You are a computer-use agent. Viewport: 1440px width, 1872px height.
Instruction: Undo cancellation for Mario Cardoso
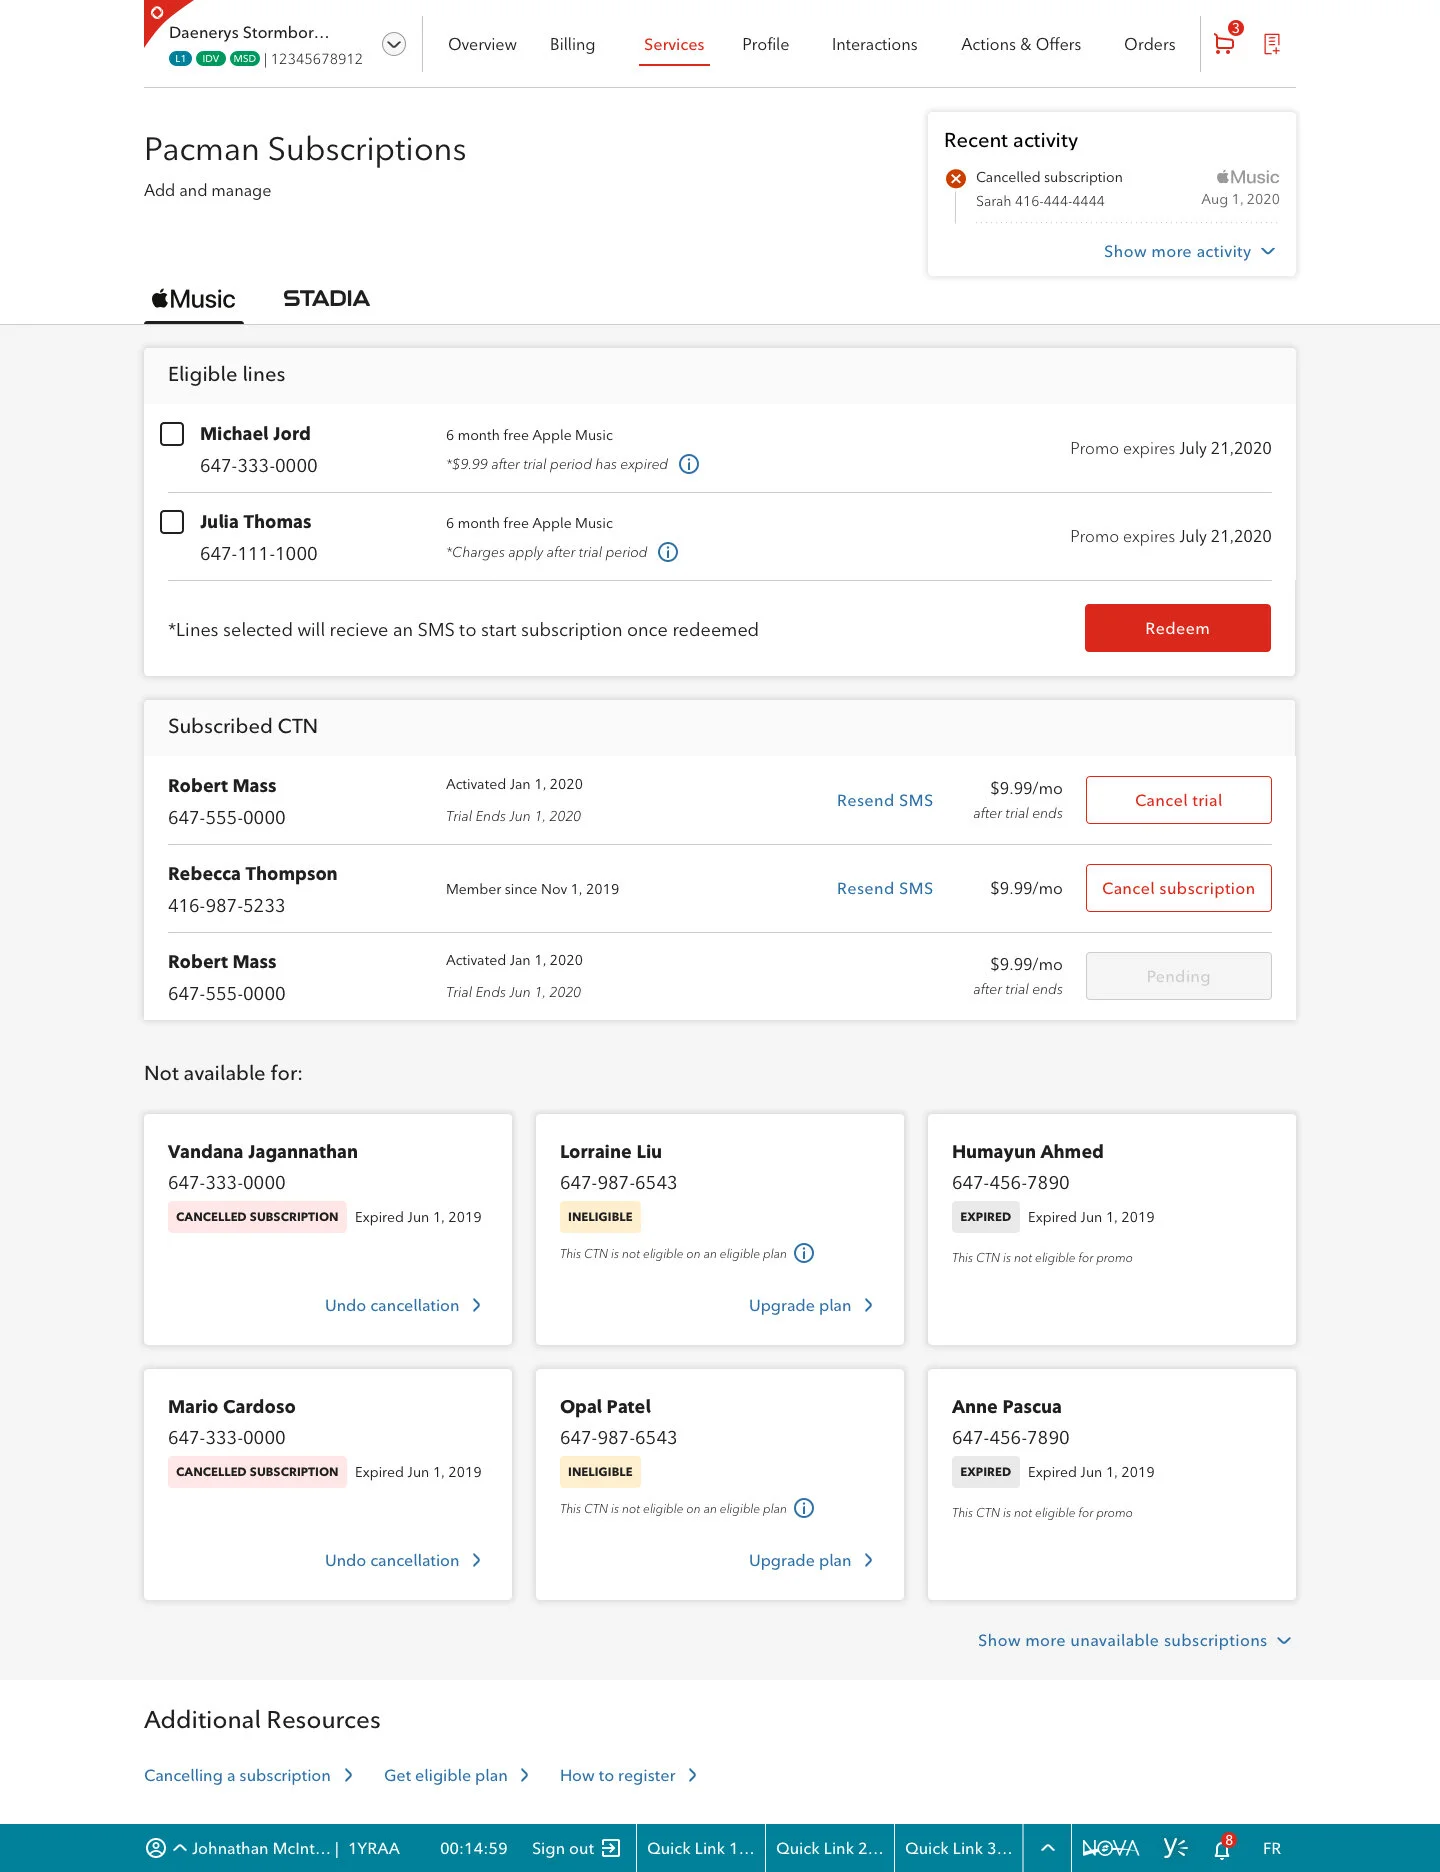click(403, 1560)
